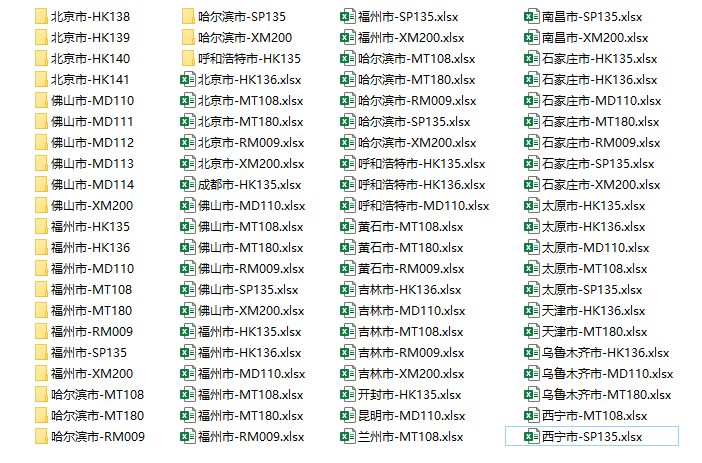
Task: Click Excel icon of 太原市-HK135.xlsx
Action: tap(531, 206)
